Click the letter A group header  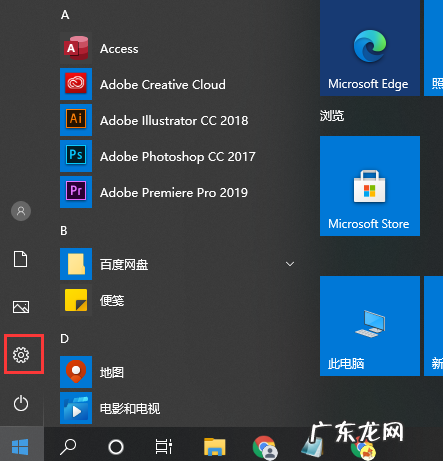coord(65,15)
